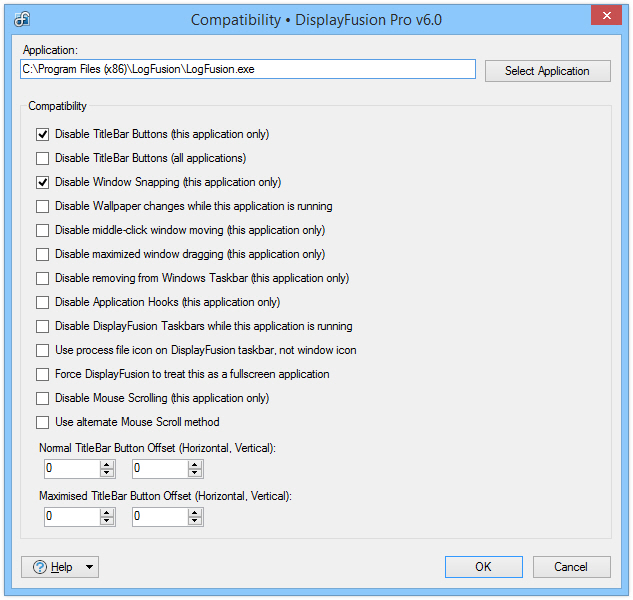The width and height of the screenshot is (633, 600).
Task: Check Disable removing from Windows Taskbar
Action: tap(42, 278)
